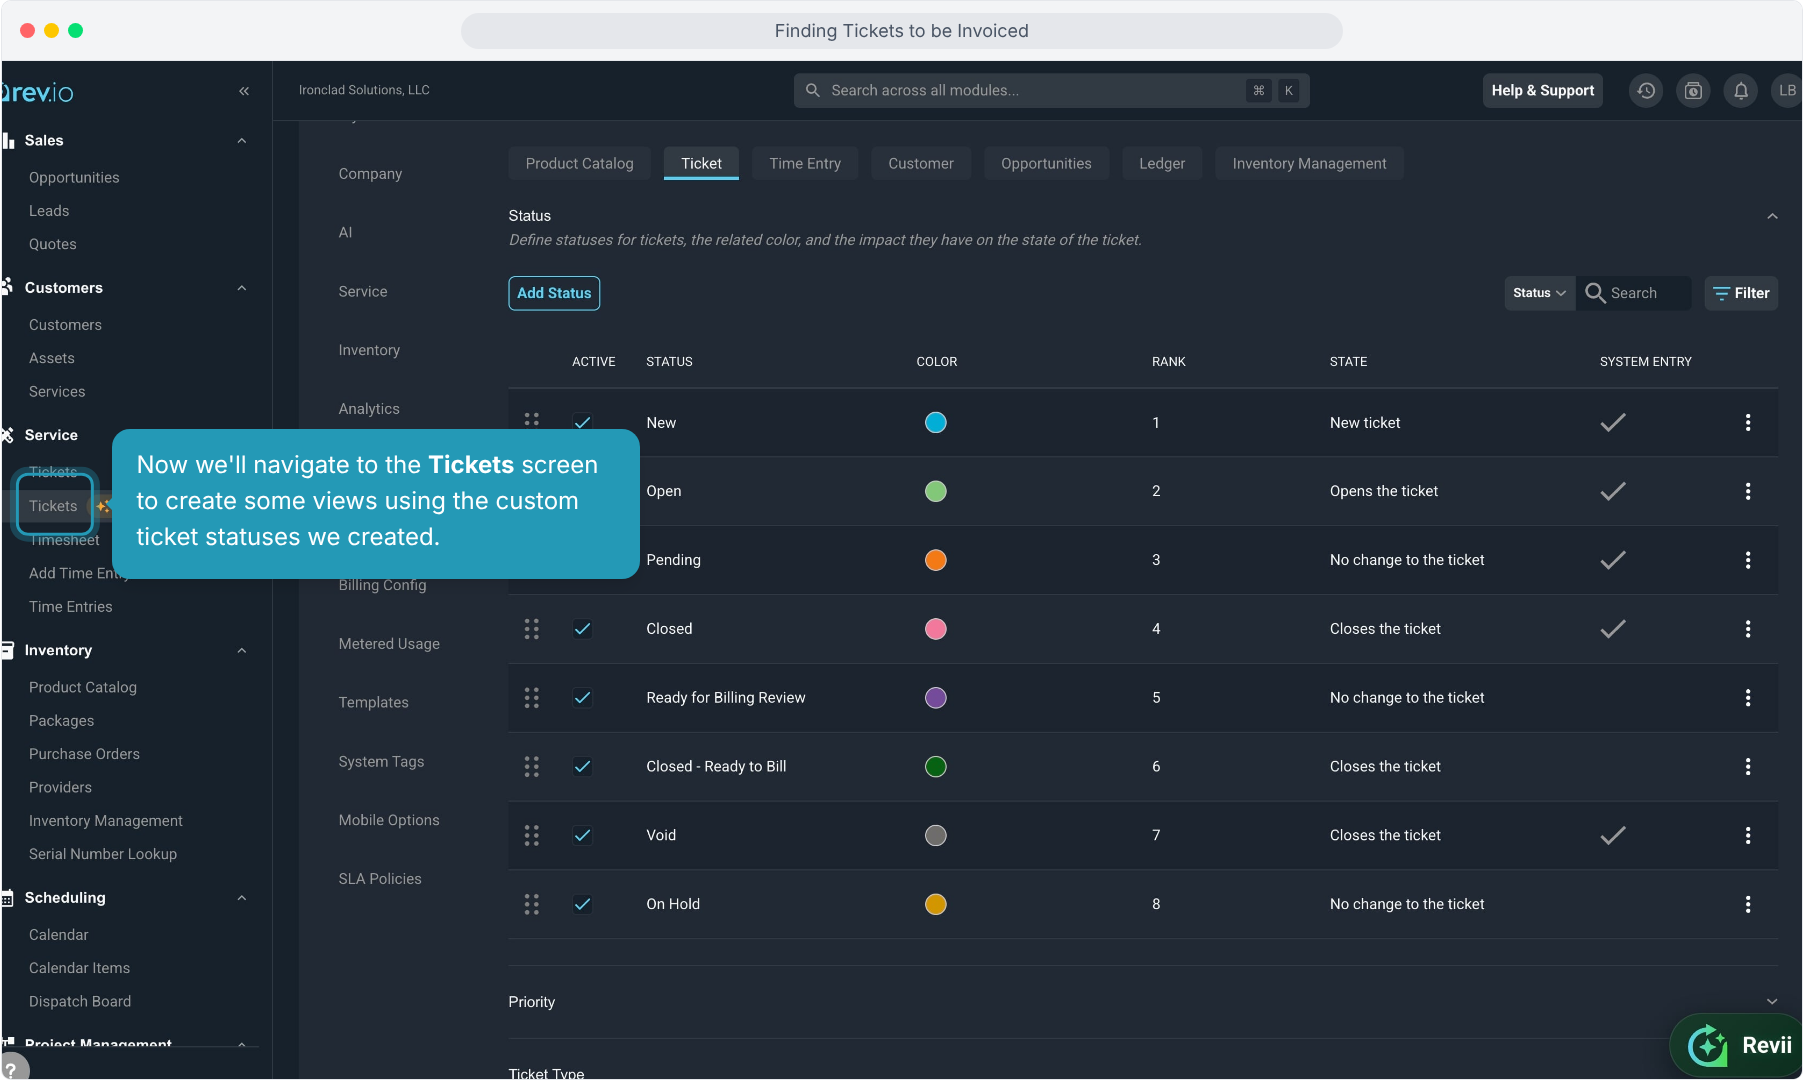Switch to the Inventory Management tab
The image size is (1804, 1080).
point(1309,163)
